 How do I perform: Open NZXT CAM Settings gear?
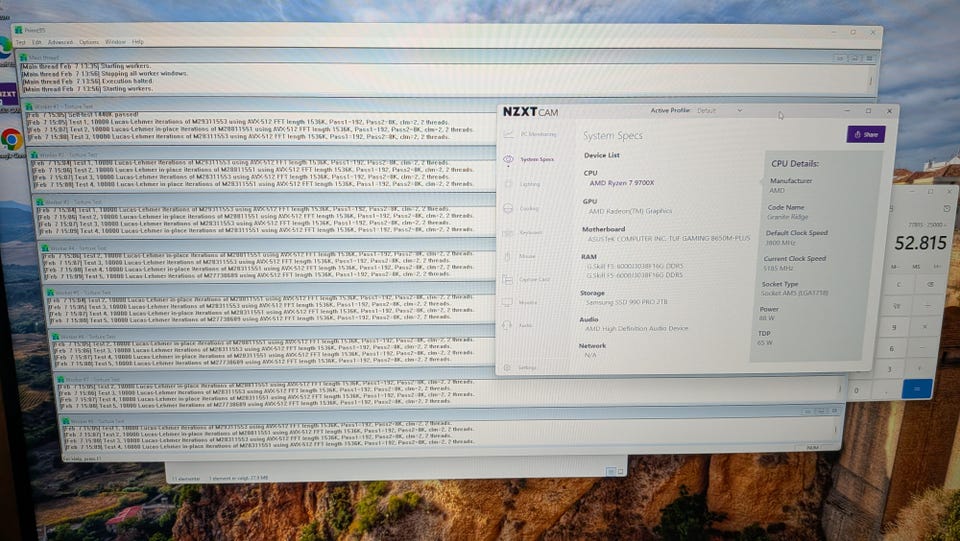507,368
